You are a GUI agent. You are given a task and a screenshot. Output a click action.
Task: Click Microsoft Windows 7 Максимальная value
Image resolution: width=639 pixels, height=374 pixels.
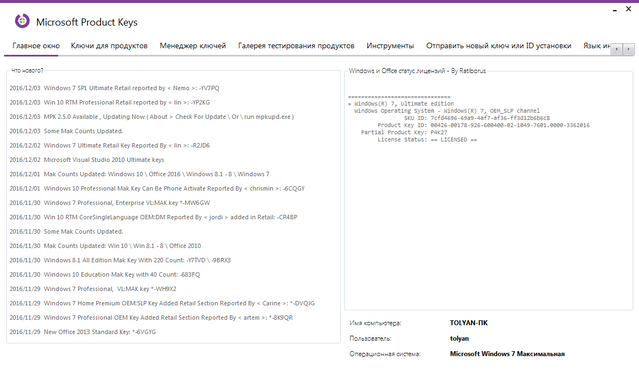[x=507, y=354]
